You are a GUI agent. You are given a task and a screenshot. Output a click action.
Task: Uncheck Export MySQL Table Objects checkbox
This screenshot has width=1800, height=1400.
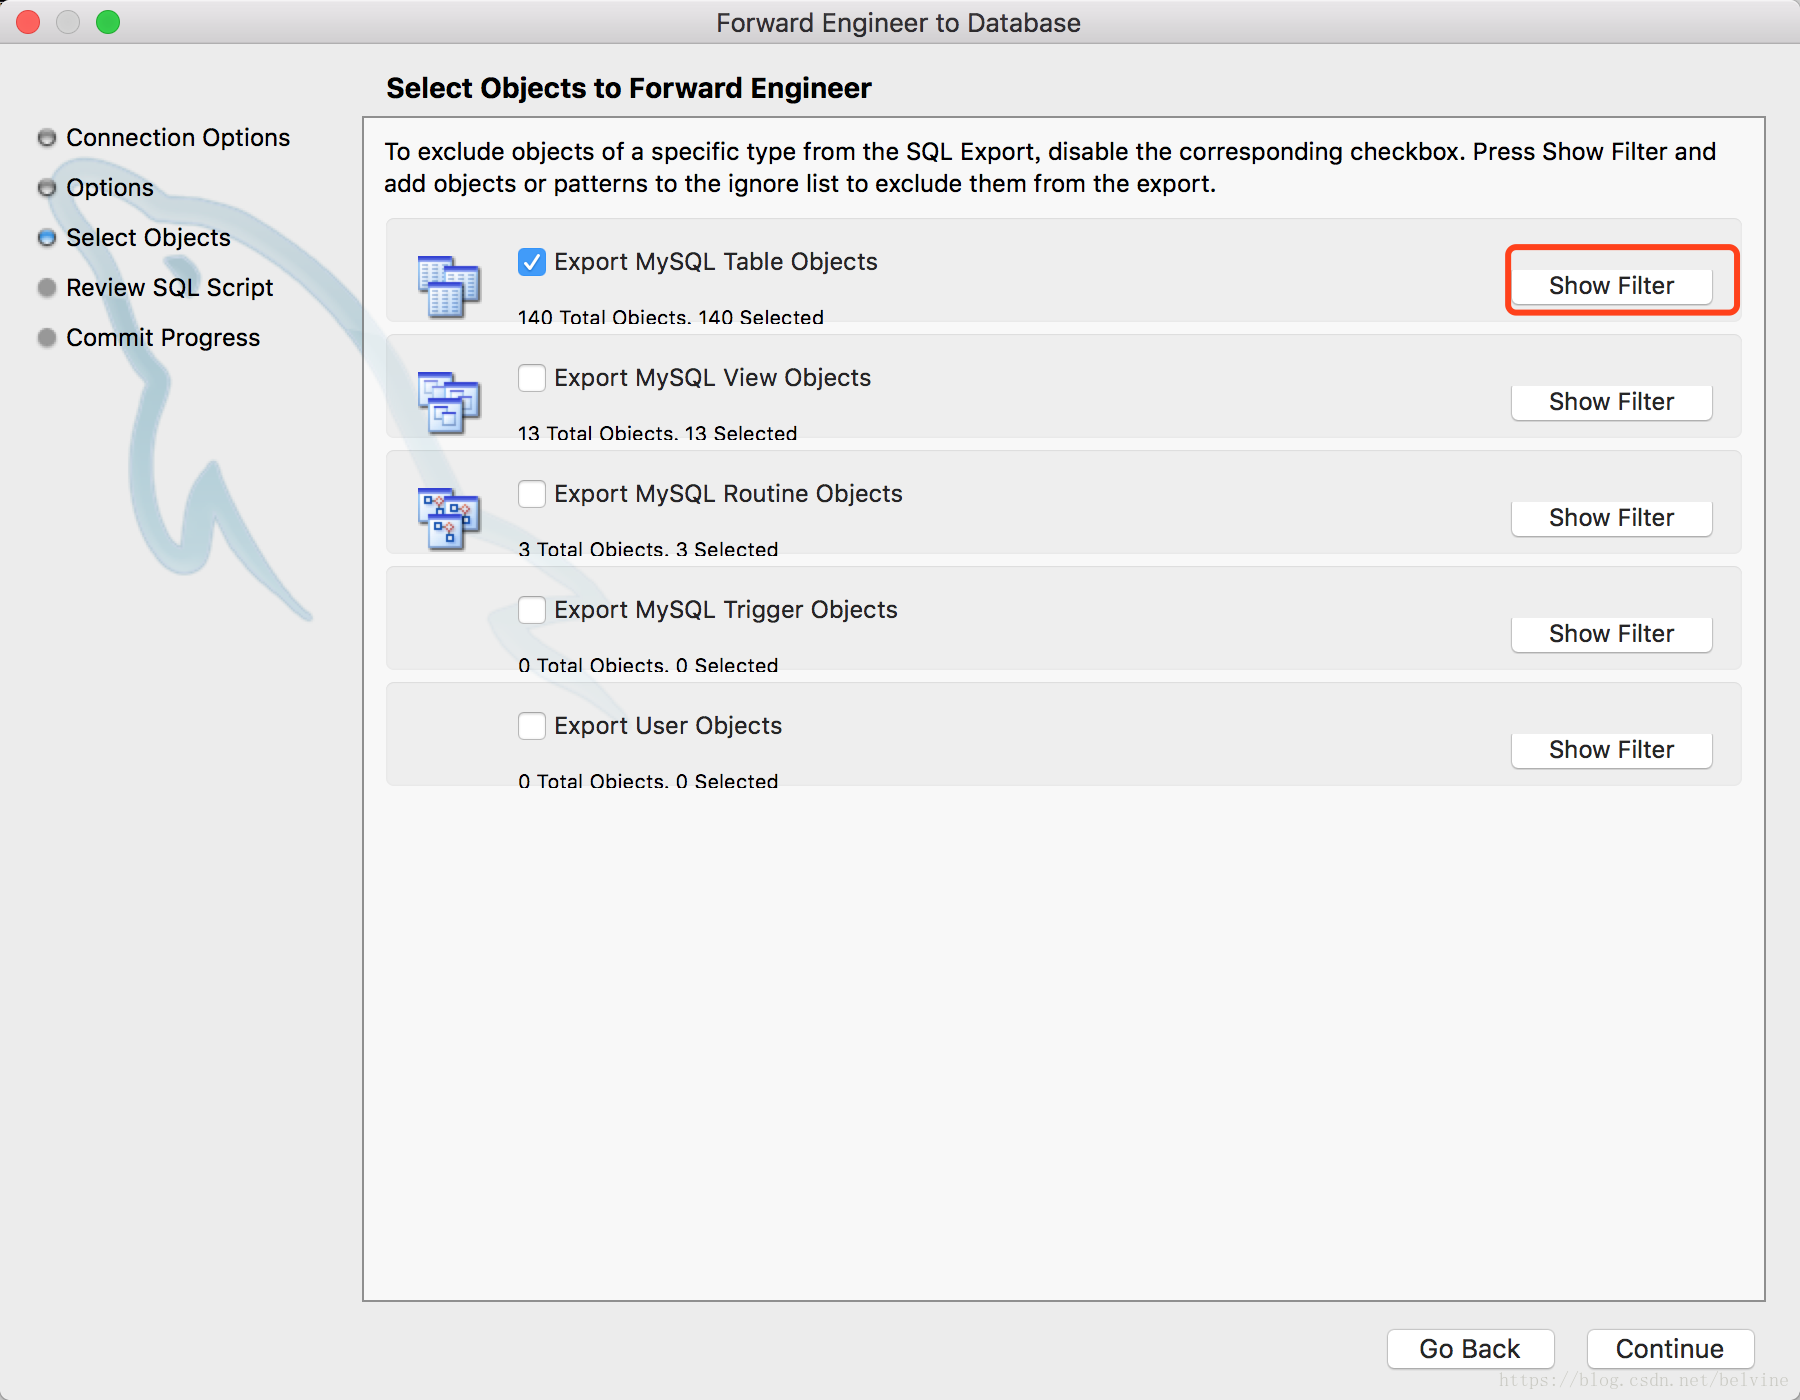532,262
